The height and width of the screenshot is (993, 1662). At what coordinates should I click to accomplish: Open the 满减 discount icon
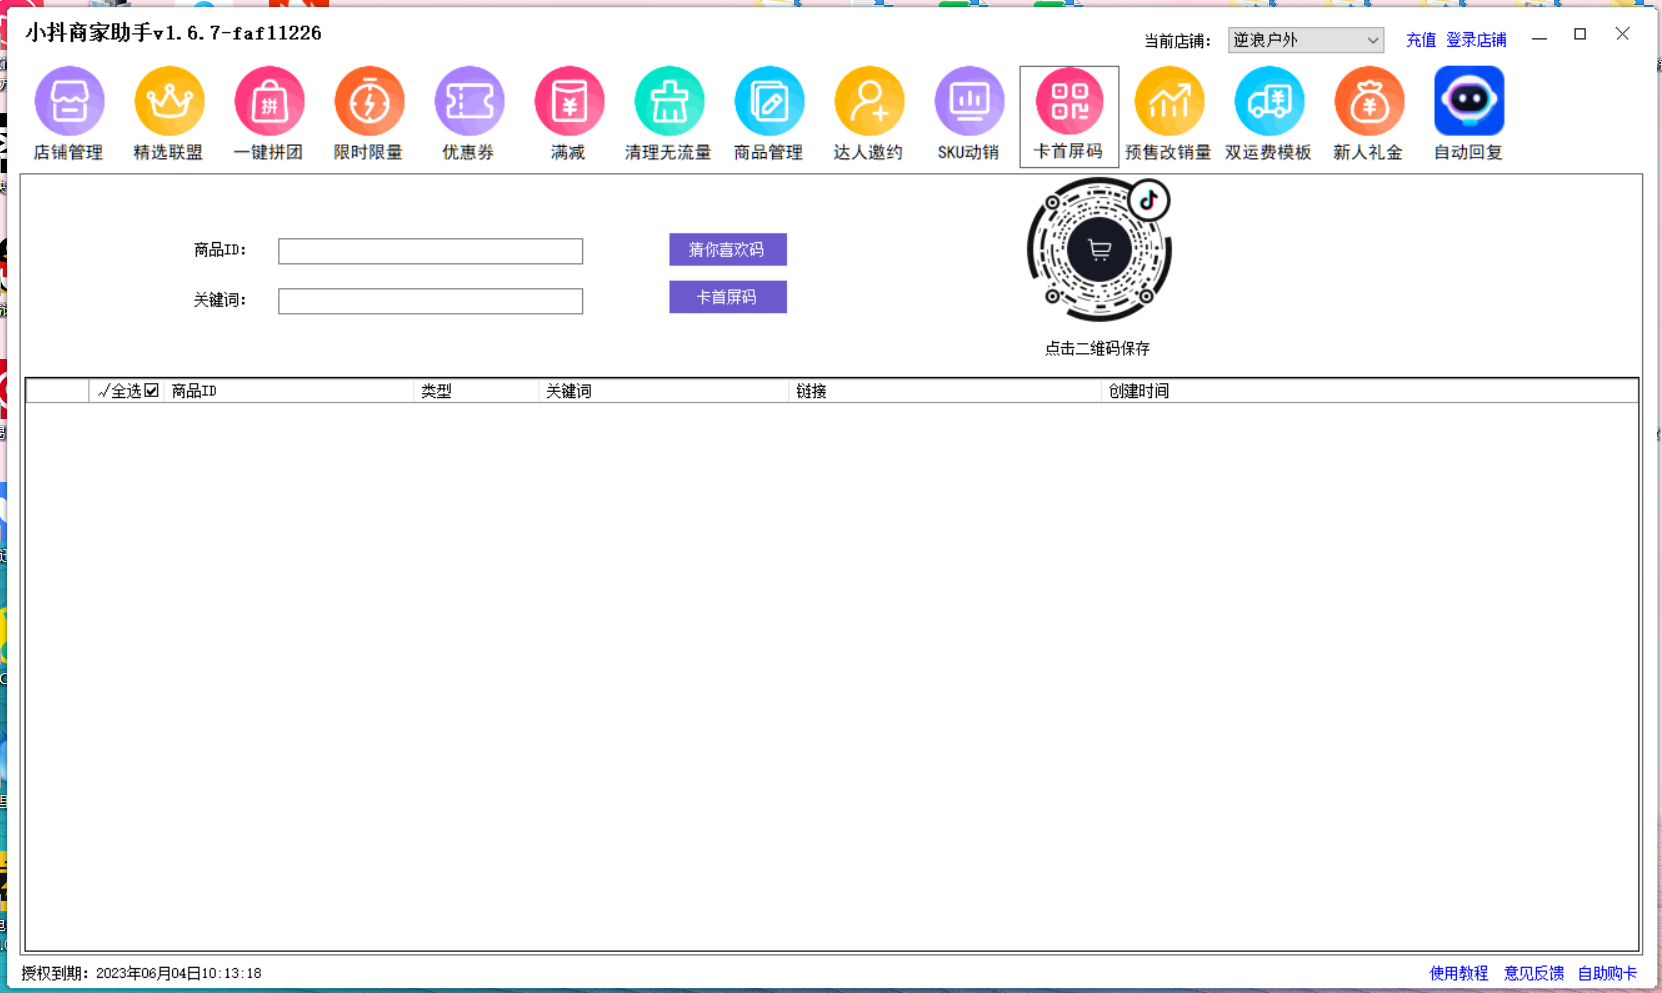(x=569, y=101)
